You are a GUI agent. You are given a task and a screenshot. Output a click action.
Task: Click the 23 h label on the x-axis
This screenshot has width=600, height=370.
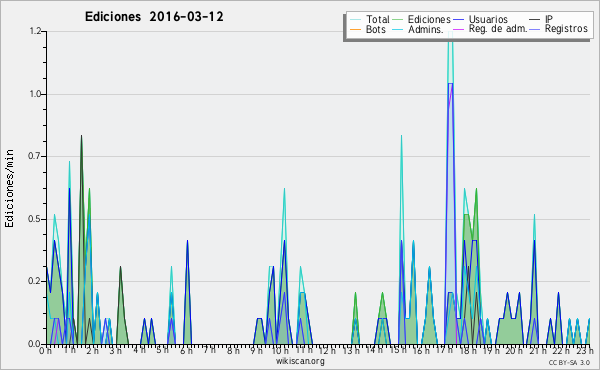(x=585, y=350)
